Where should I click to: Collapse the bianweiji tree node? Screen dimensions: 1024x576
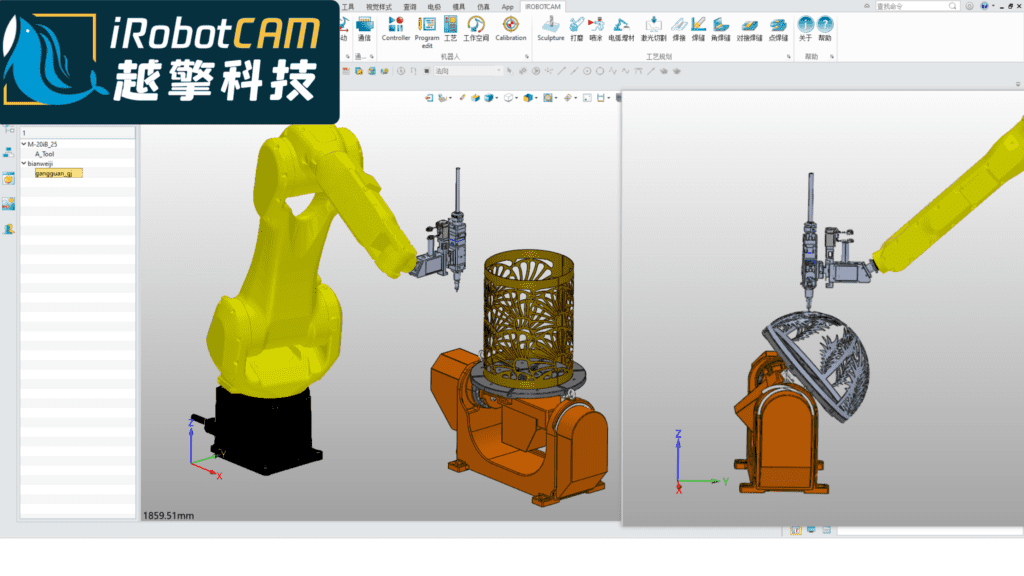click(x=24, y=163)
